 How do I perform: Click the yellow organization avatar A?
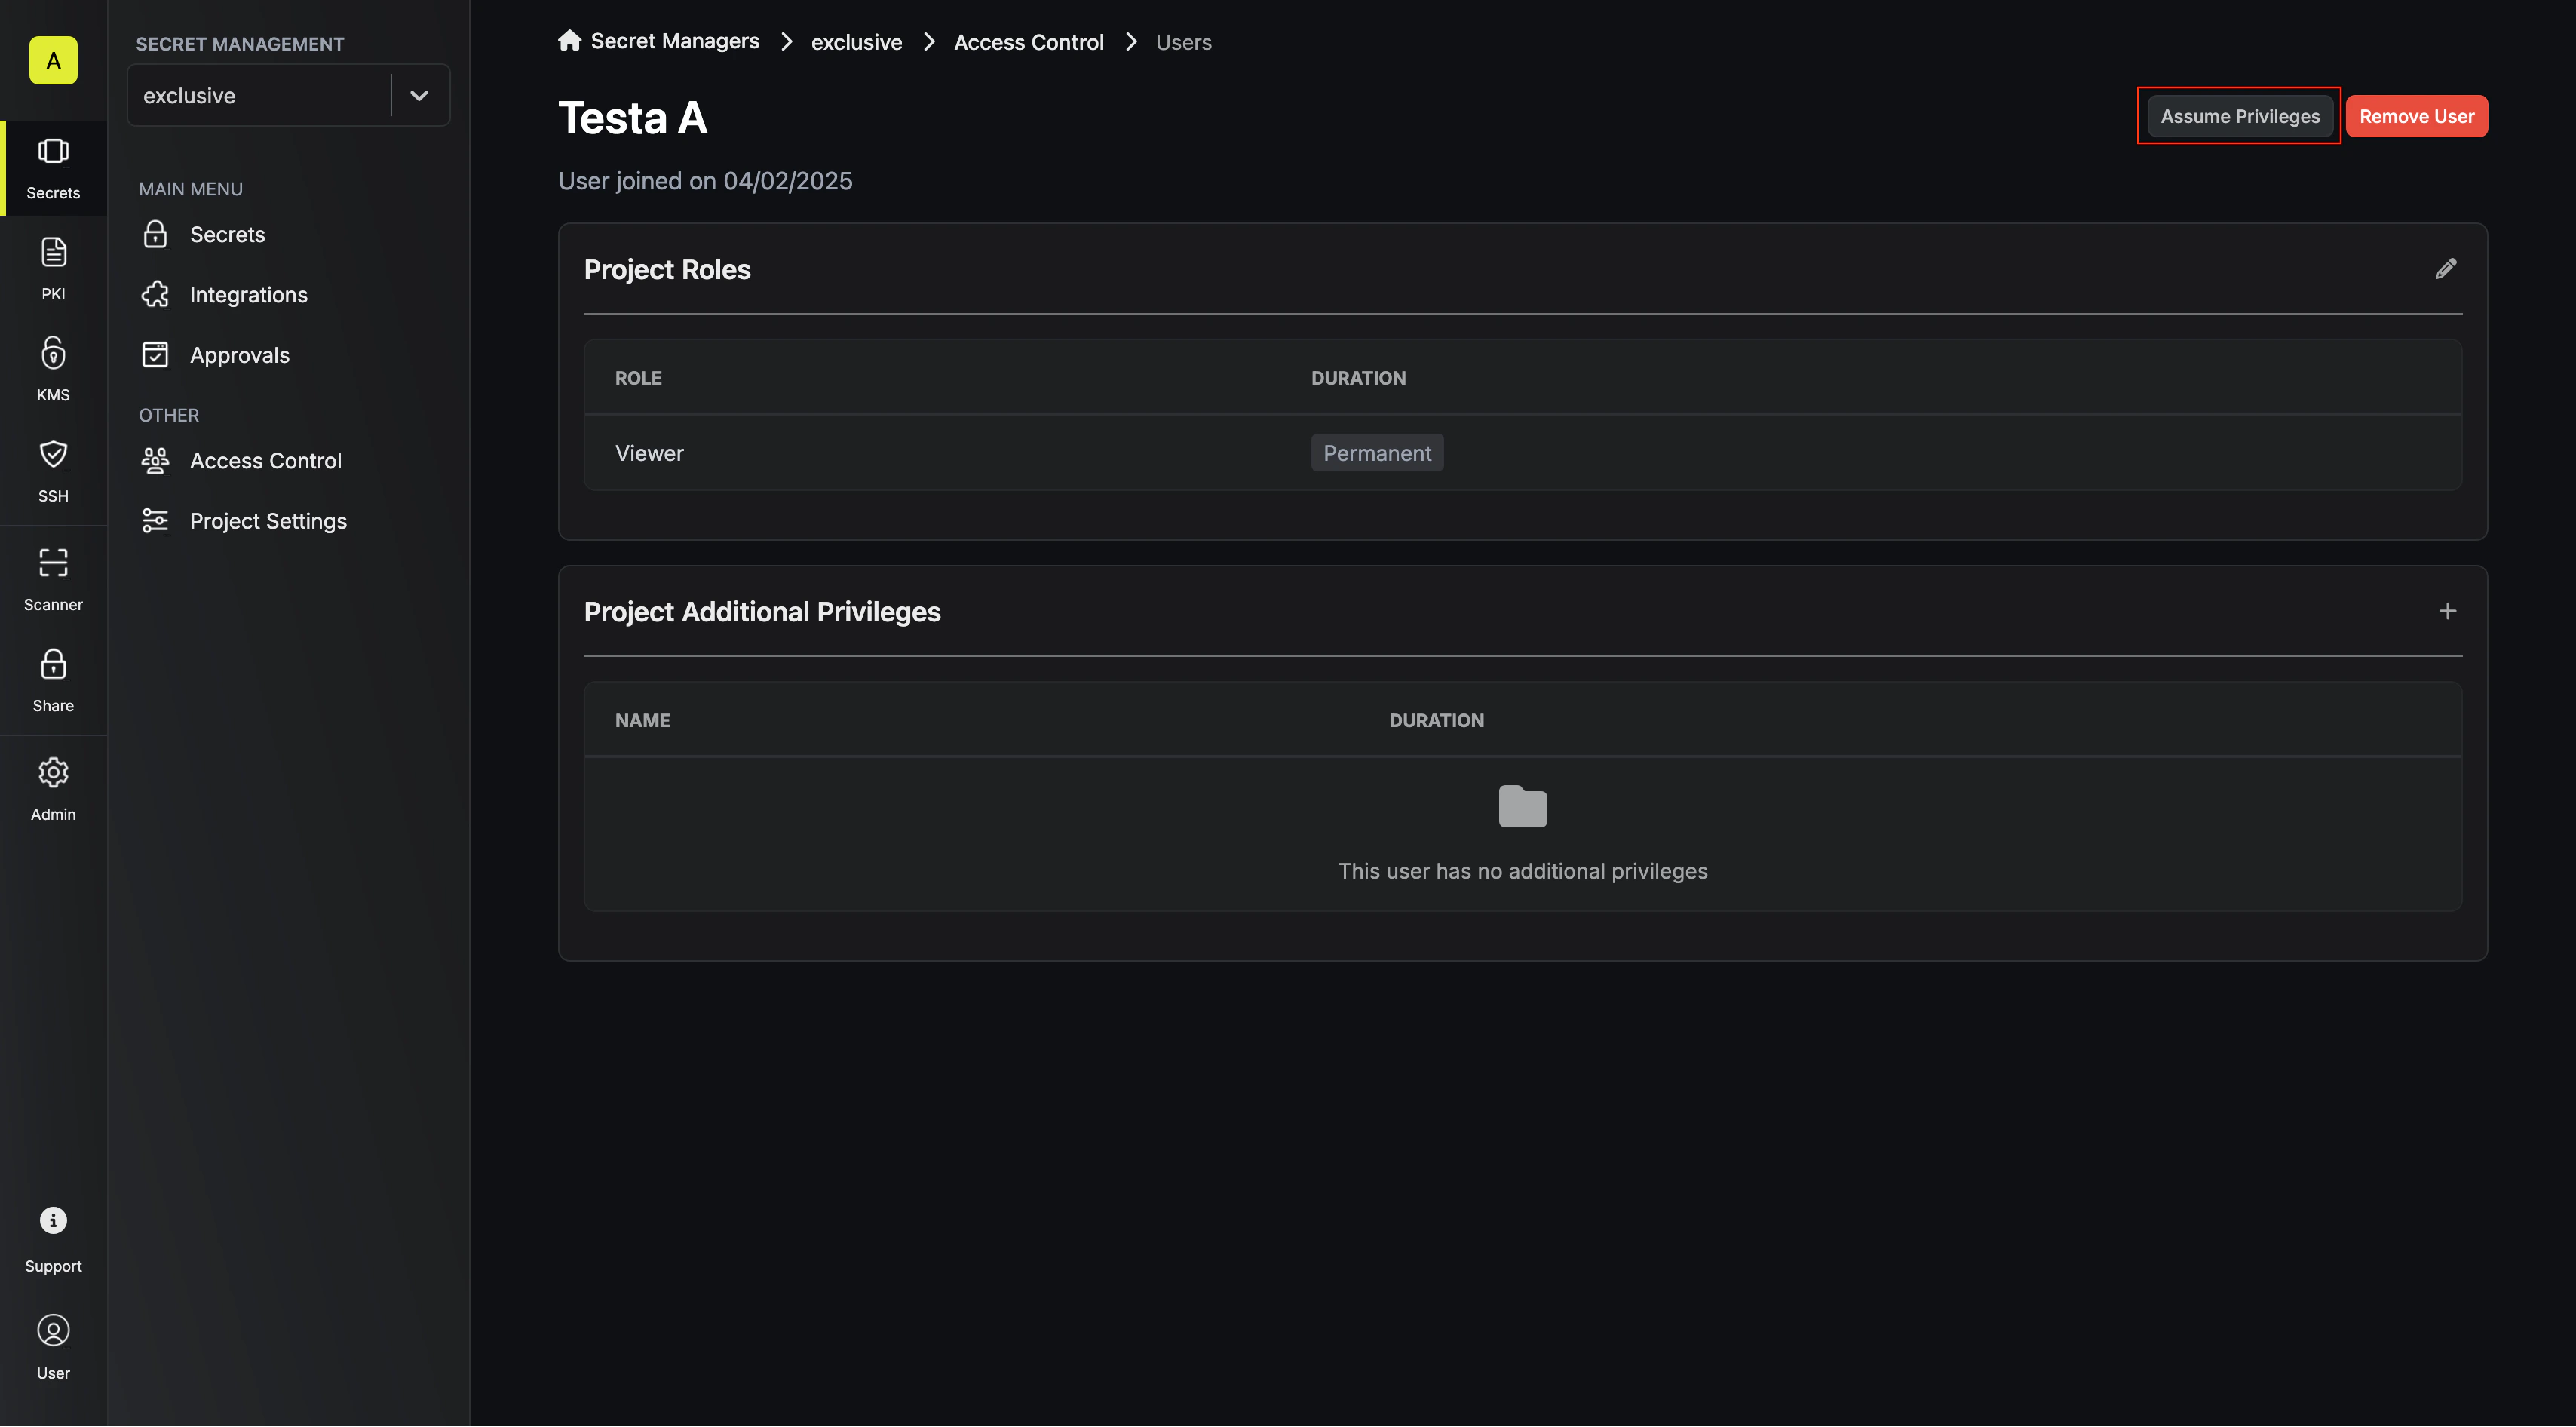pos(53,61)
